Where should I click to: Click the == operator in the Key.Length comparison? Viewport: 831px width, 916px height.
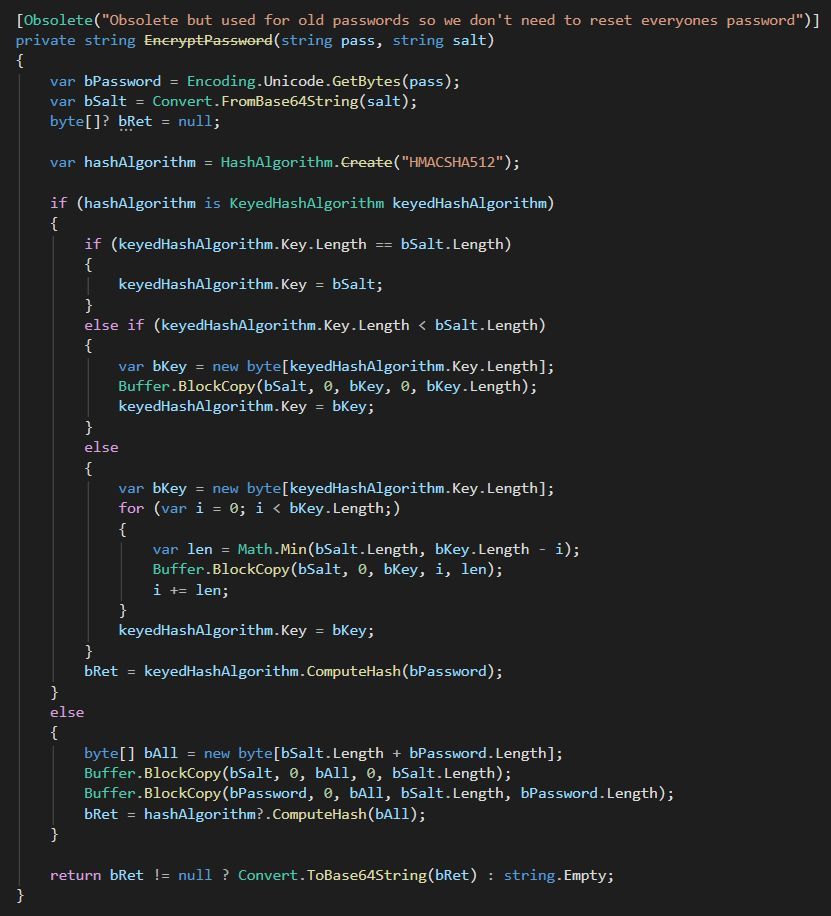point(383,244)
